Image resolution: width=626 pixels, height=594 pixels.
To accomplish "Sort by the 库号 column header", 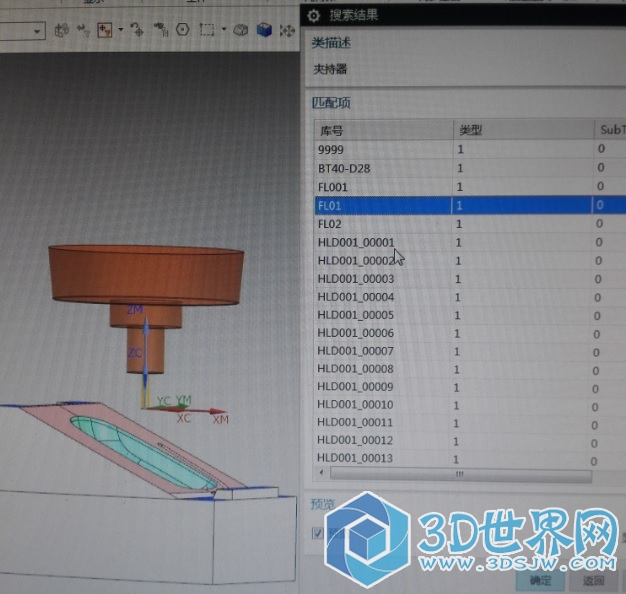I will point(384,130).
